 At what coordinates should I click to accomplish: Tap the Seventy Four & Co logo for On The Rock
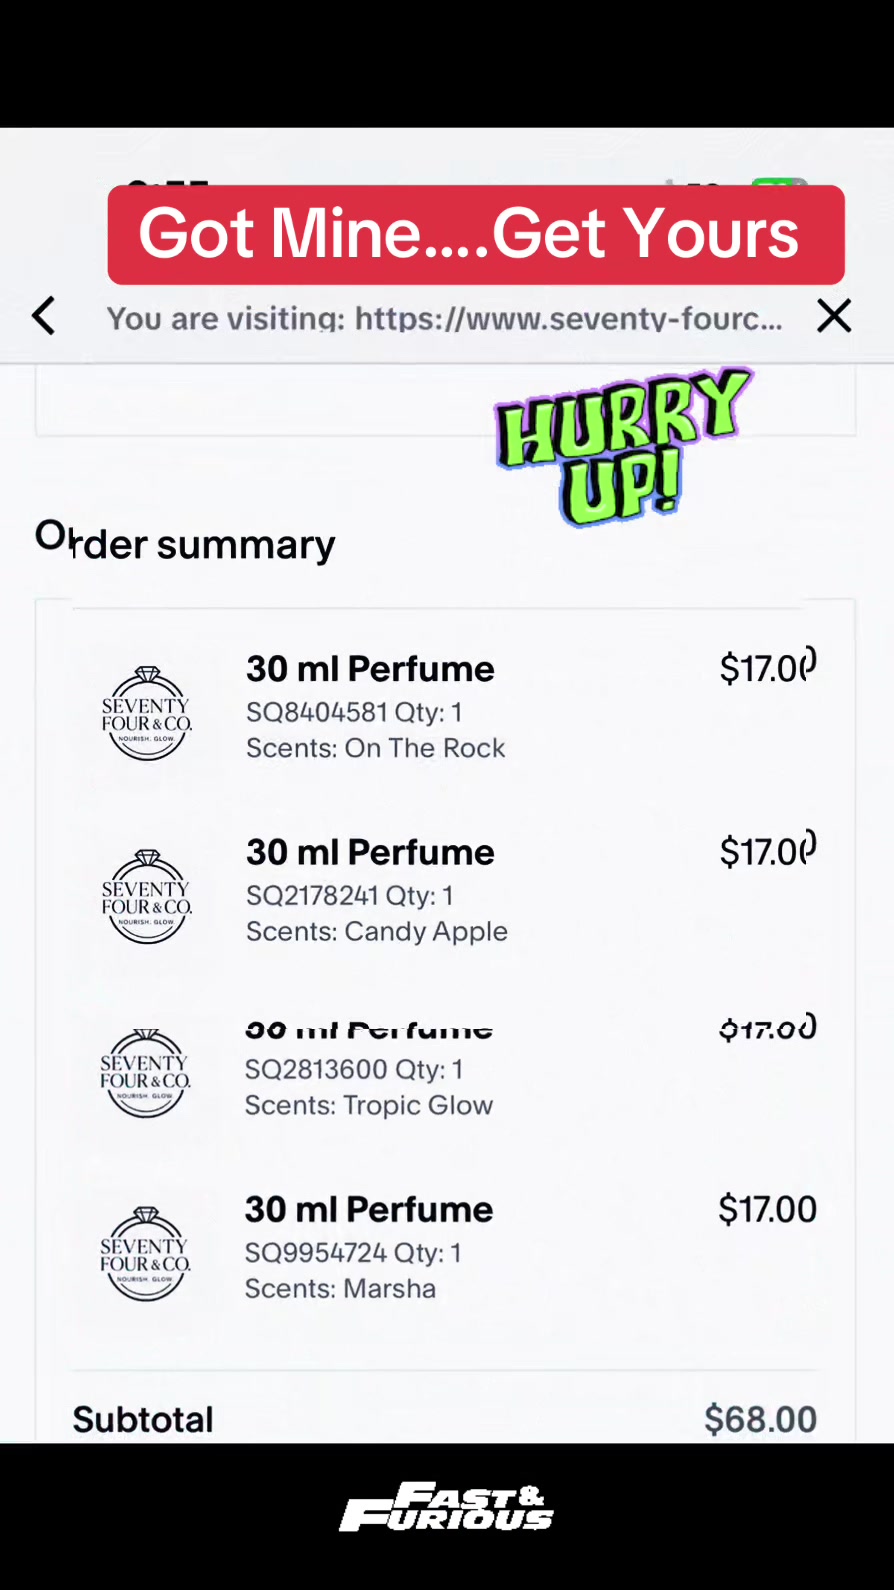pyautogui.click(x=147, y=714)
